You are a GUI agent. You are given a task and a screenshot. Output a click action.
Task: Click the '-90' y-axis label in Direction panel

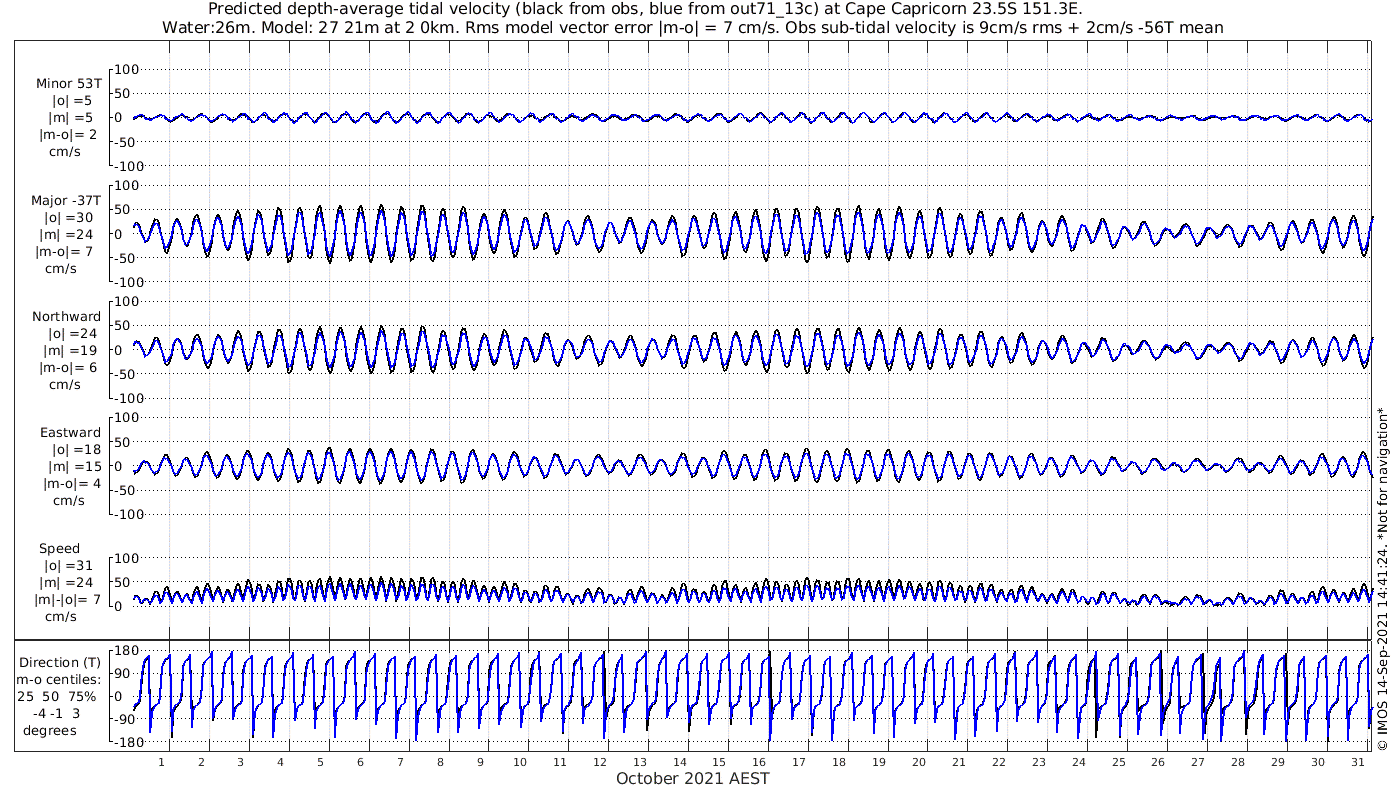[x=127, y=719]
